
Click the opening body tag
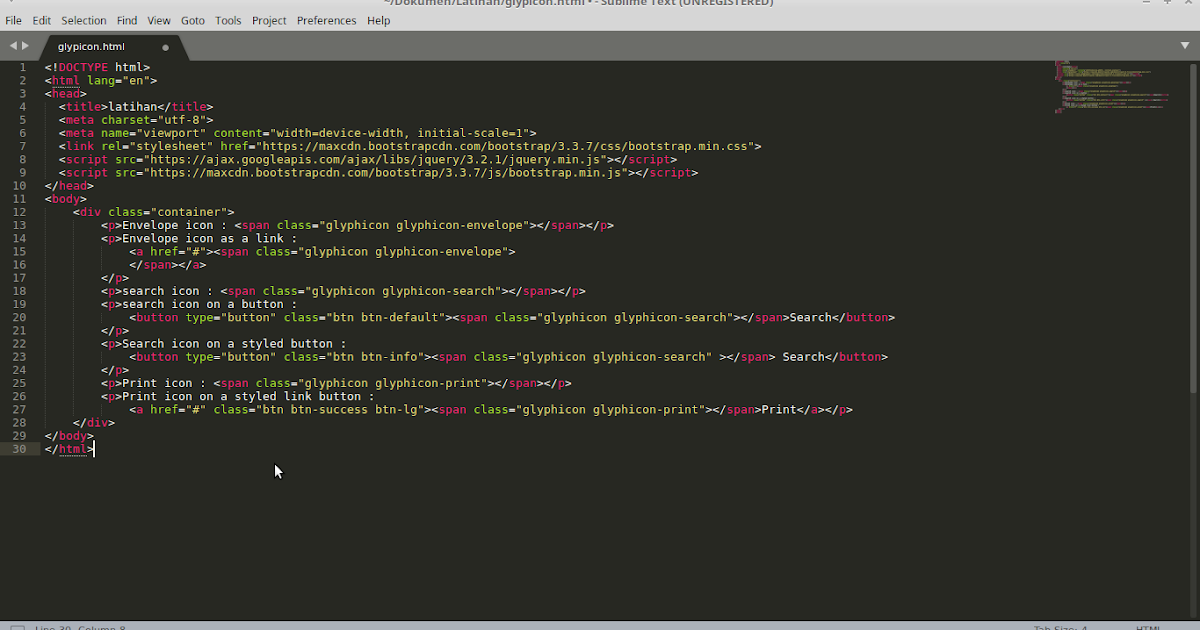click(x=65, y=199)
